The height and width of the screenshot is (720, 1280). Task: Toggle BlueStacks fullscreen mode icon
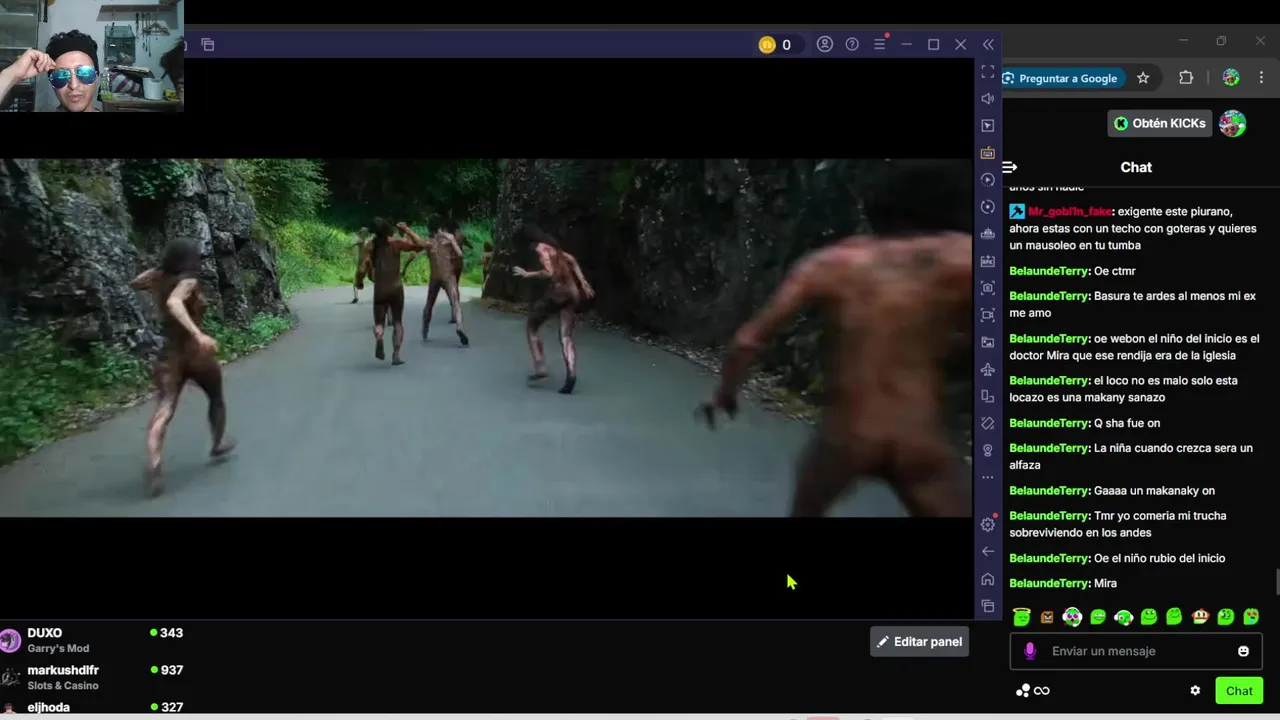(x=988, y=72)
